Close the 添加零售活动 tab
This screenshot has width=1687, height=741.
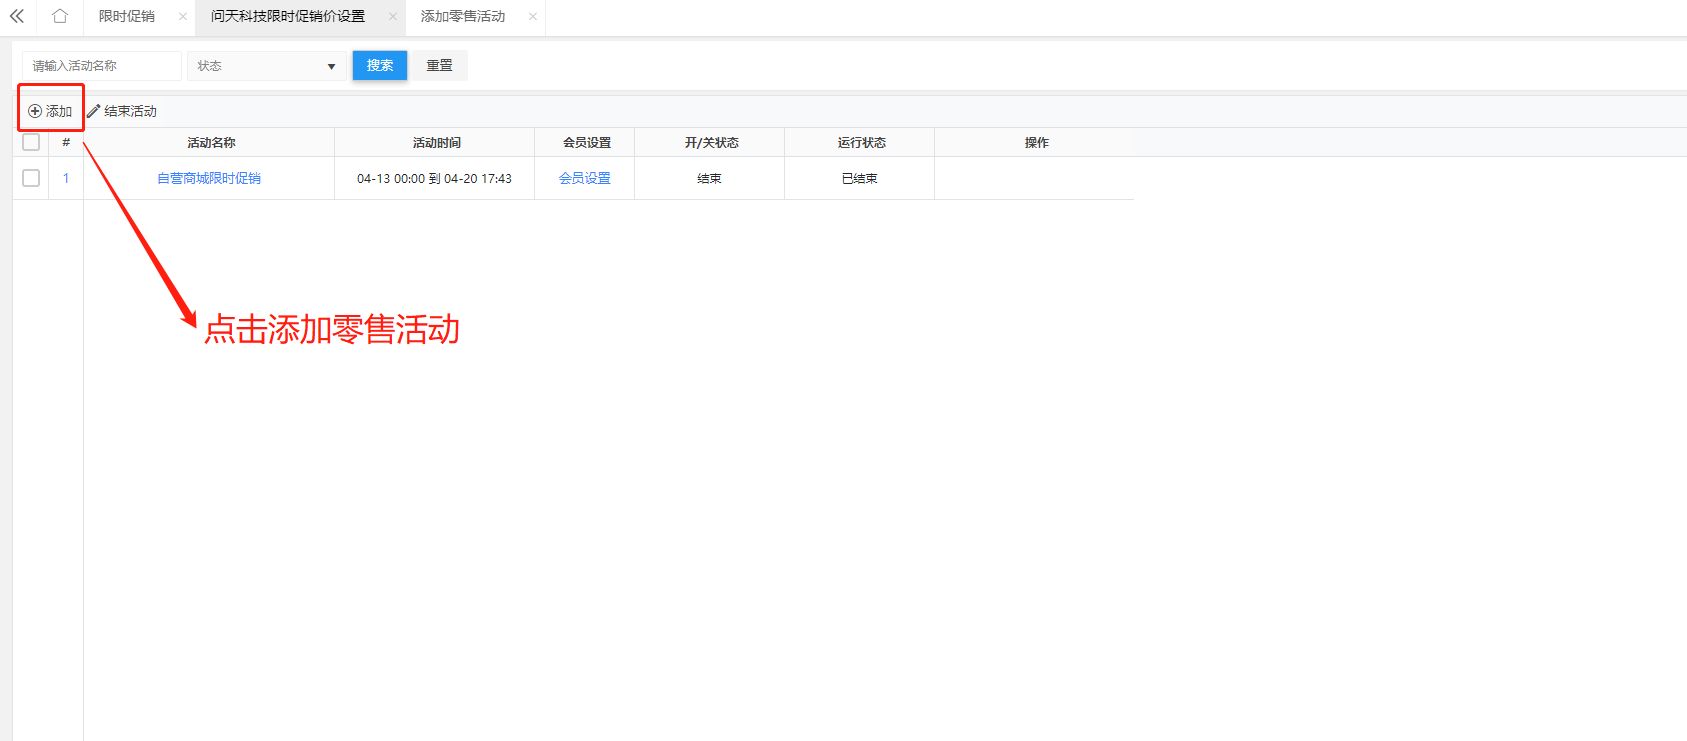pos(532,16)
